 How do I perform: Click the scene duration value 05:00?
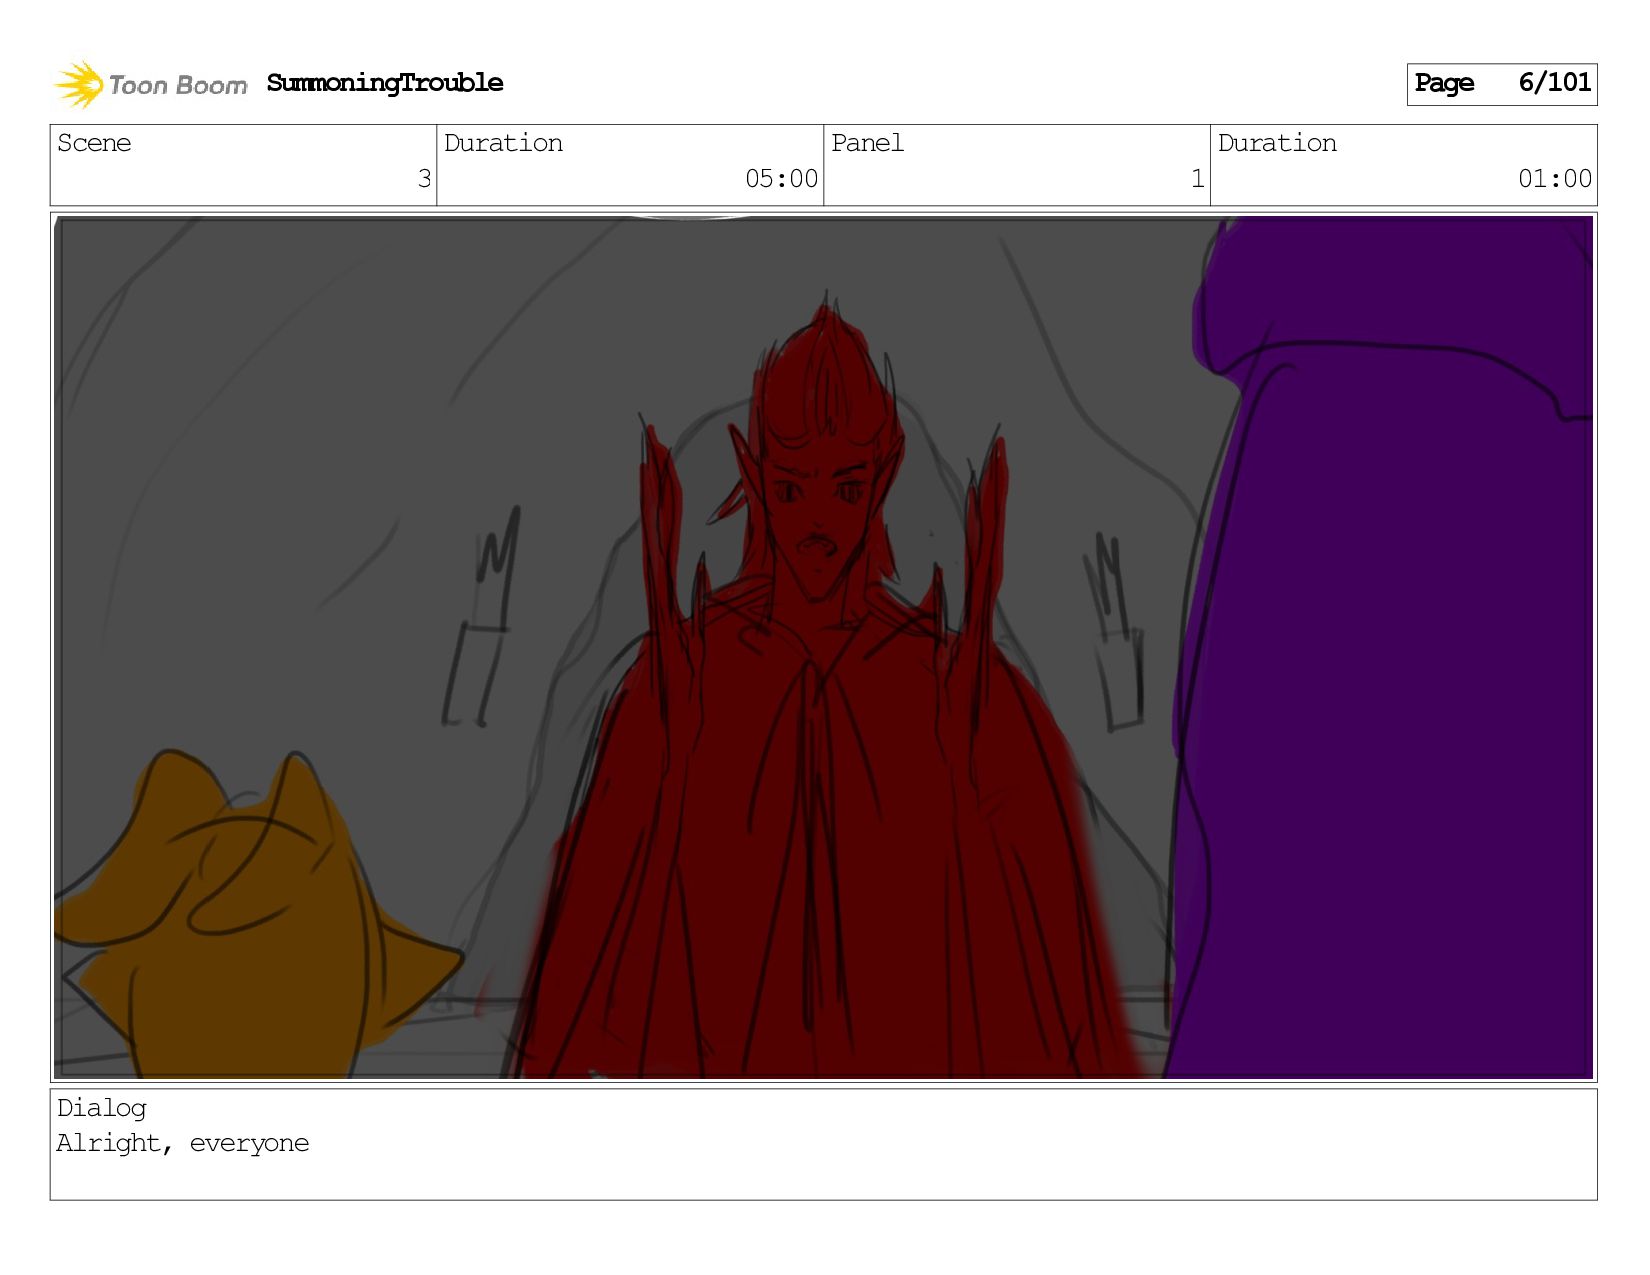click(781, 179)
